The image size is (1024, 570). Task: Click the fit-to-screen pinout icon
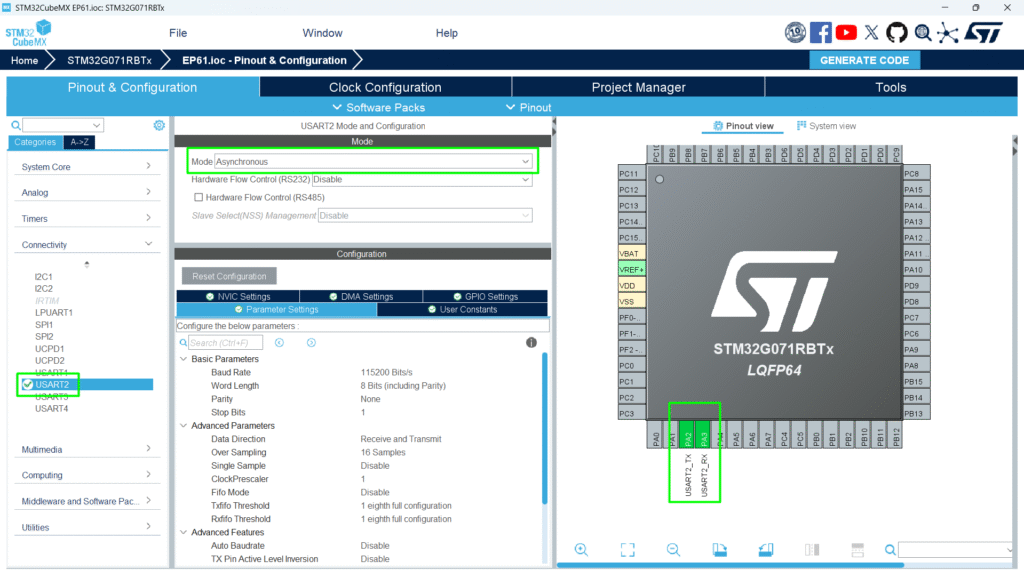pyautogui.click(x=627, y=549)
